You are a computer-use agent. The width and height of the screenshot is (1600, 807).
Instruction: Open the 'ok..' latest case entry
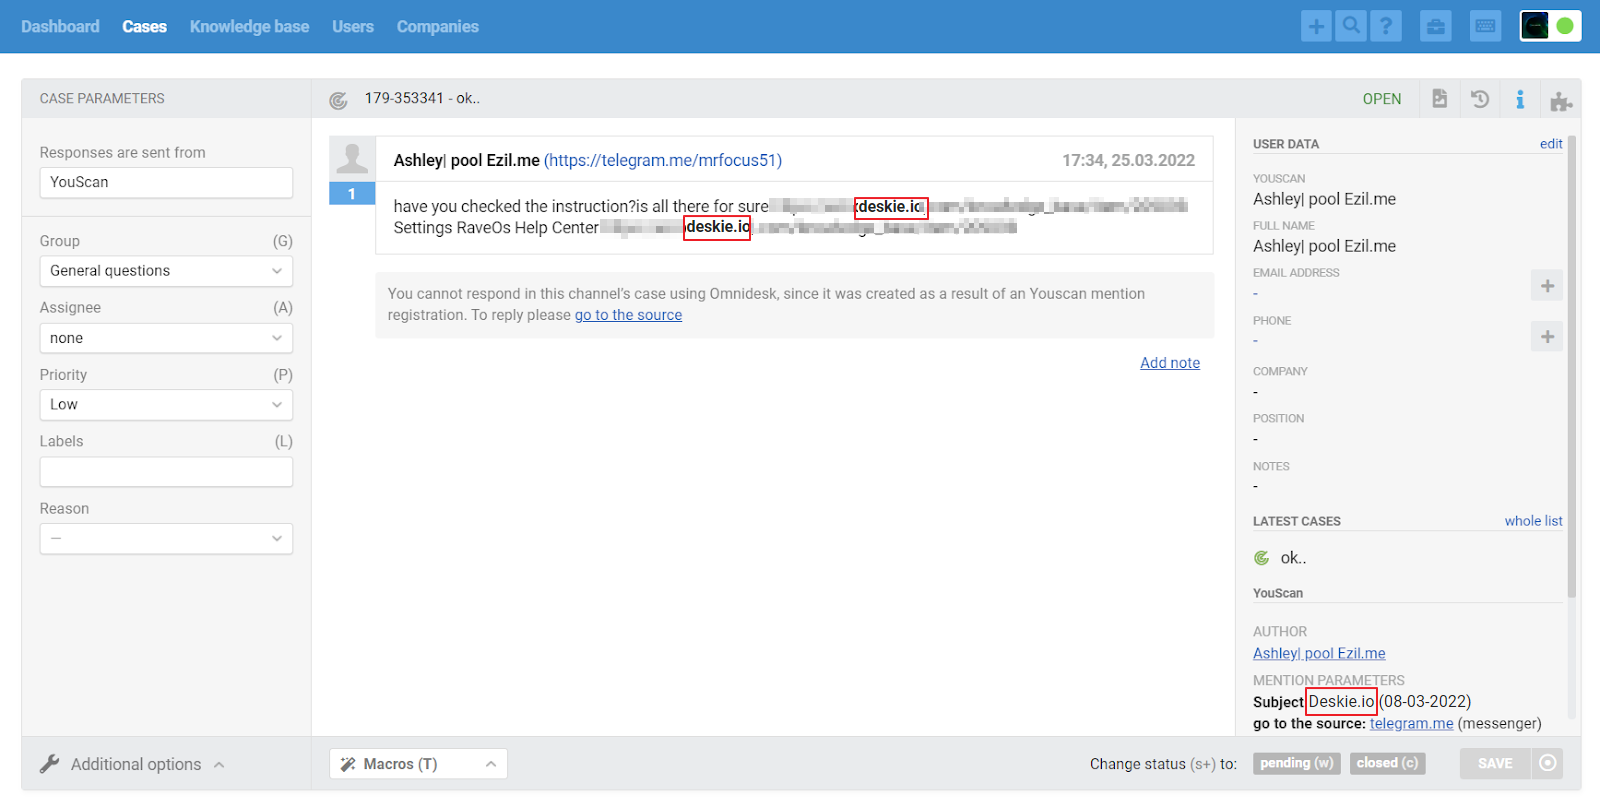pyautogui.click(x=1293, y=558)
